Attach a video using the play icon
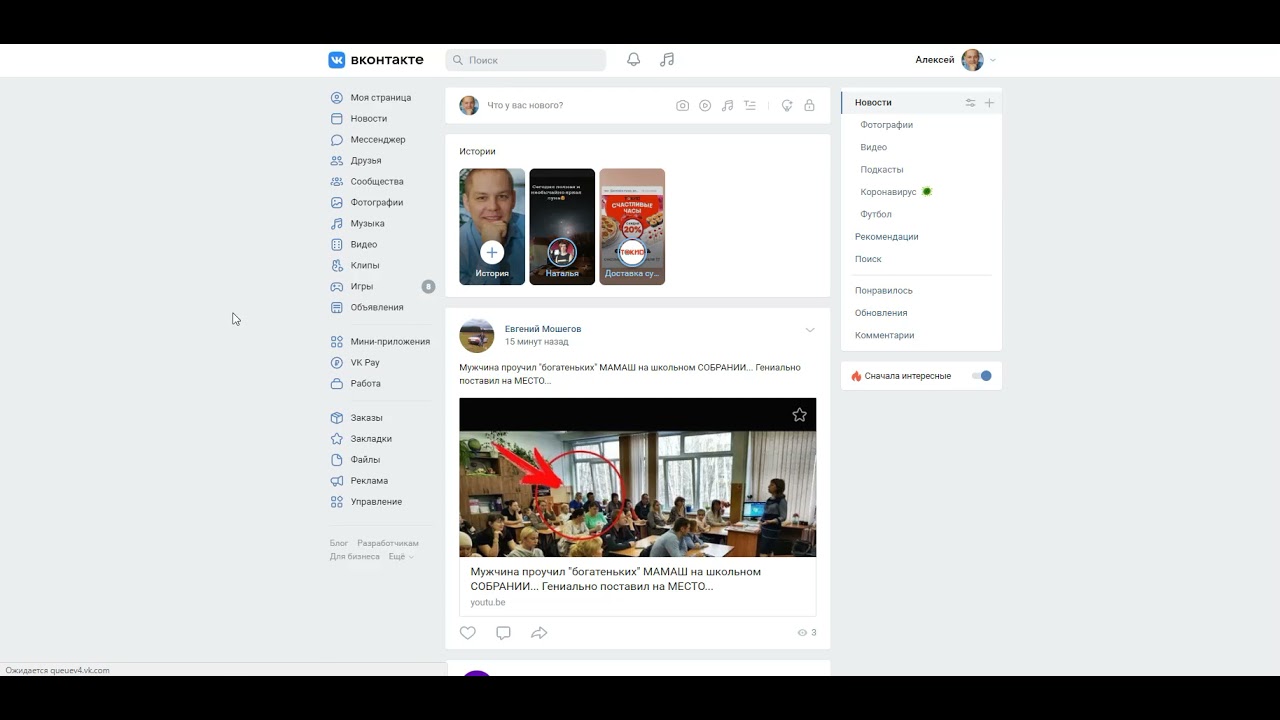Viewport: 1280px width, 720px height. 705,105
